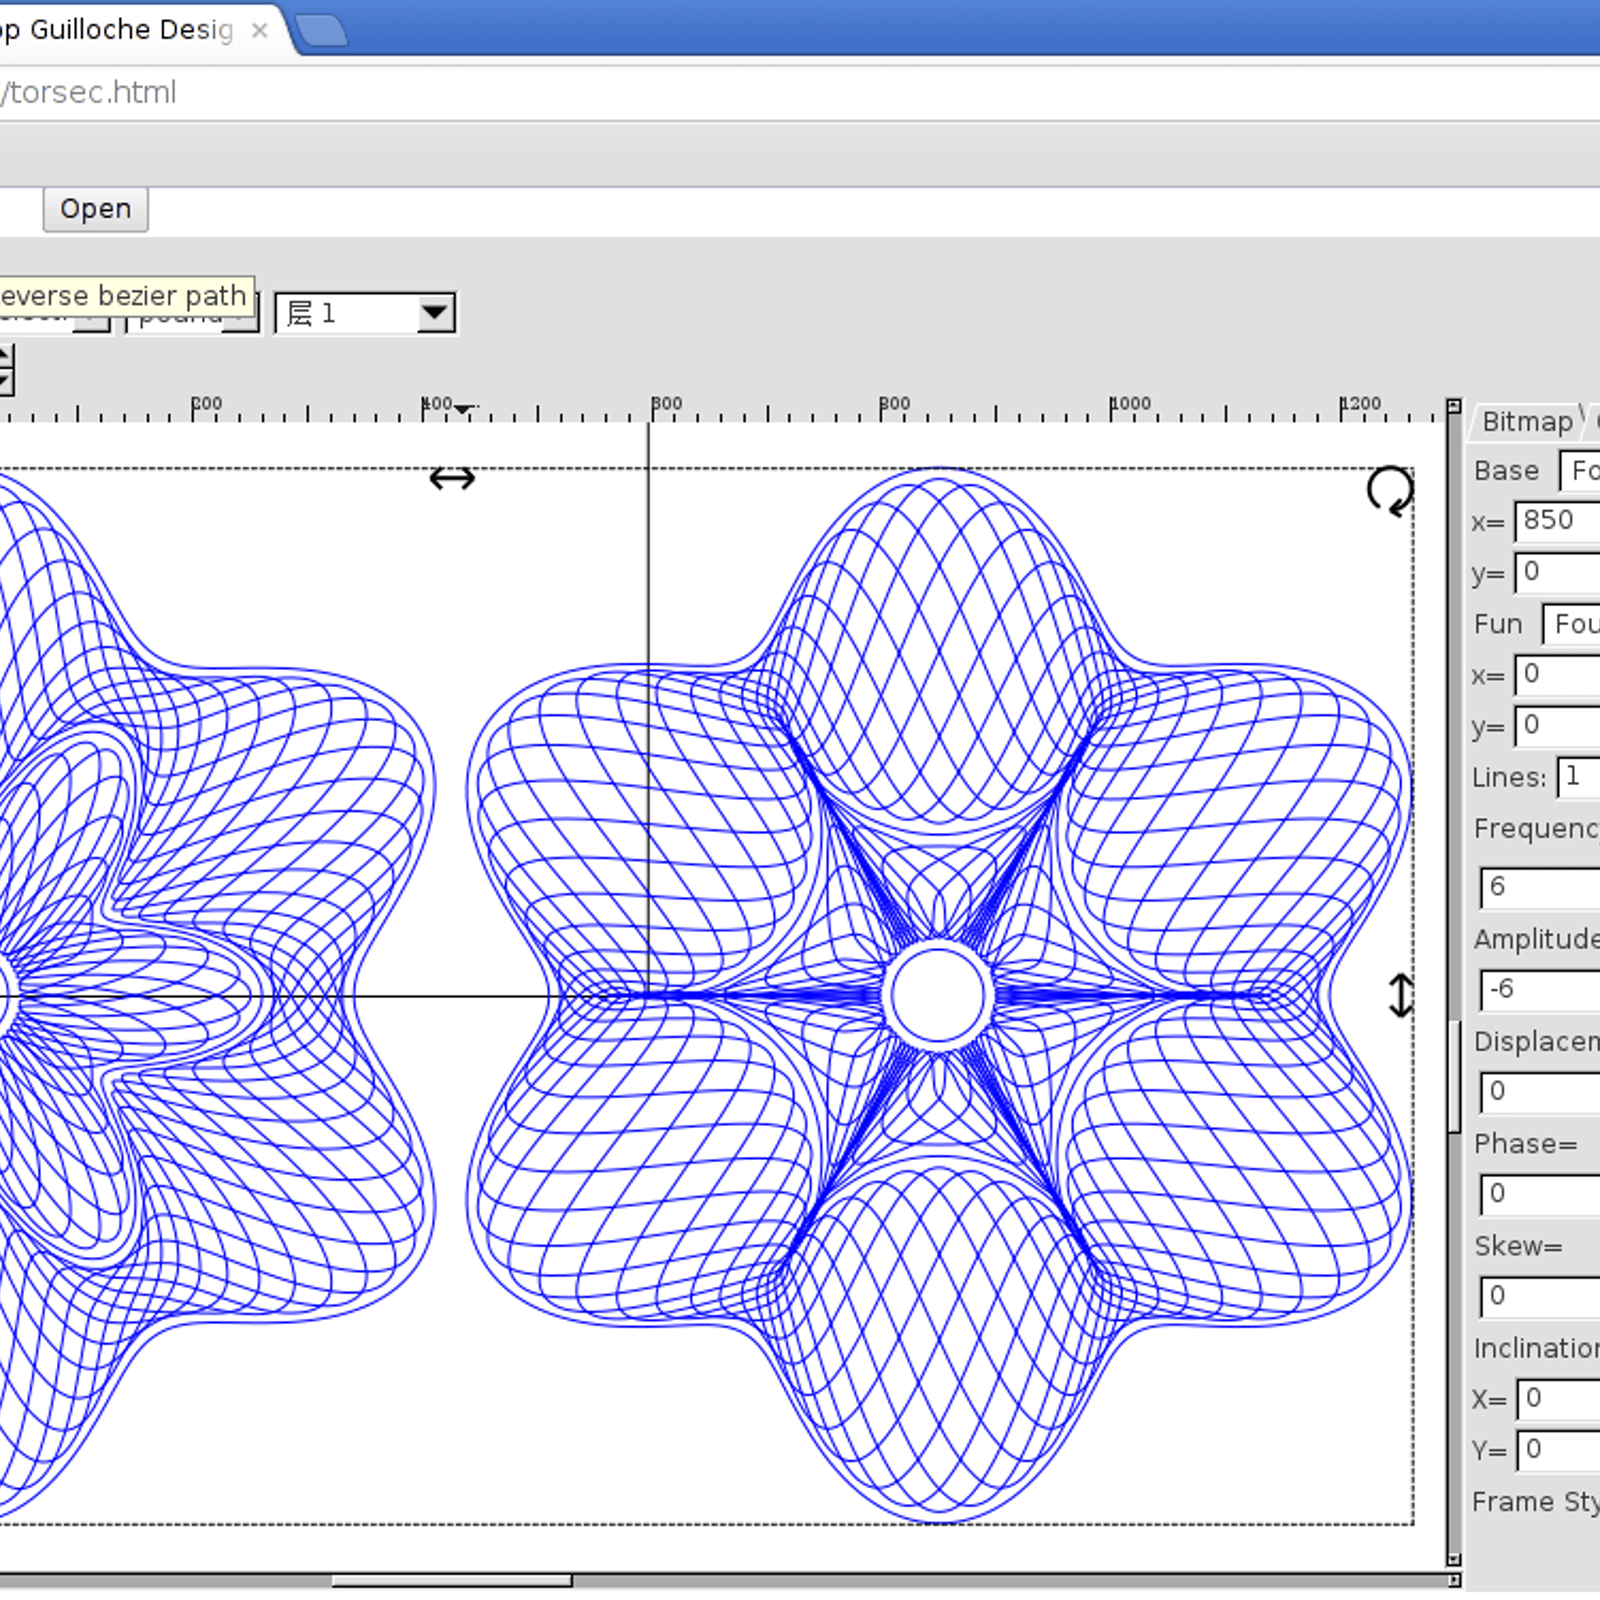
Task: Click the Skew input field
Action: pos(1540,1297)
